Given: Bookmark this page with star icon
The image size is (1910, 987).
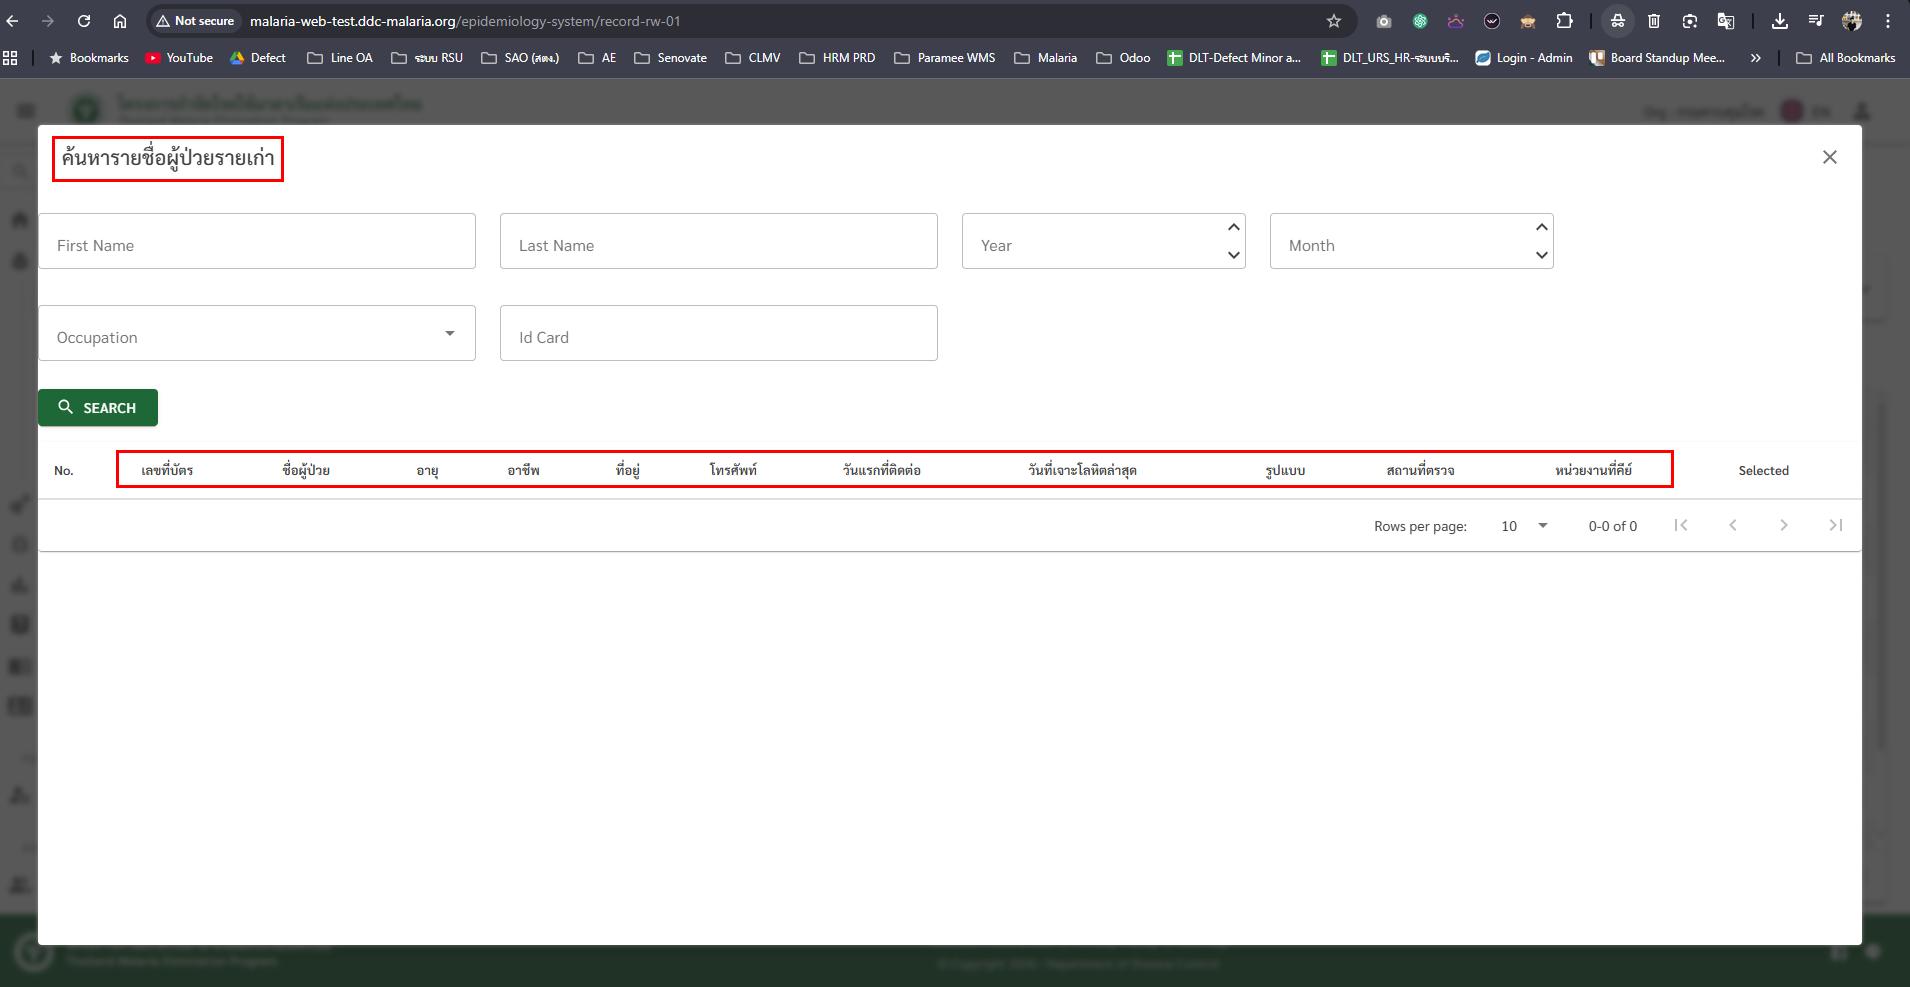Looking at the screenshot, I should pos(1333,21).
